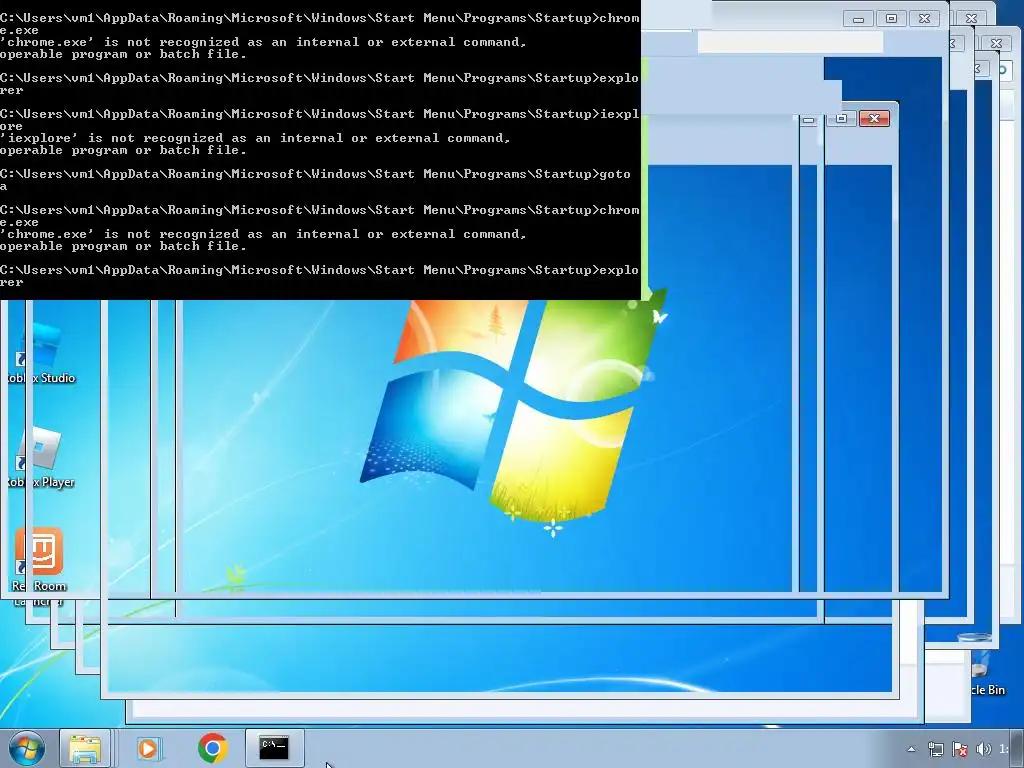Show hidden system tray icons
1024x768 pixels.
[912, 749]
